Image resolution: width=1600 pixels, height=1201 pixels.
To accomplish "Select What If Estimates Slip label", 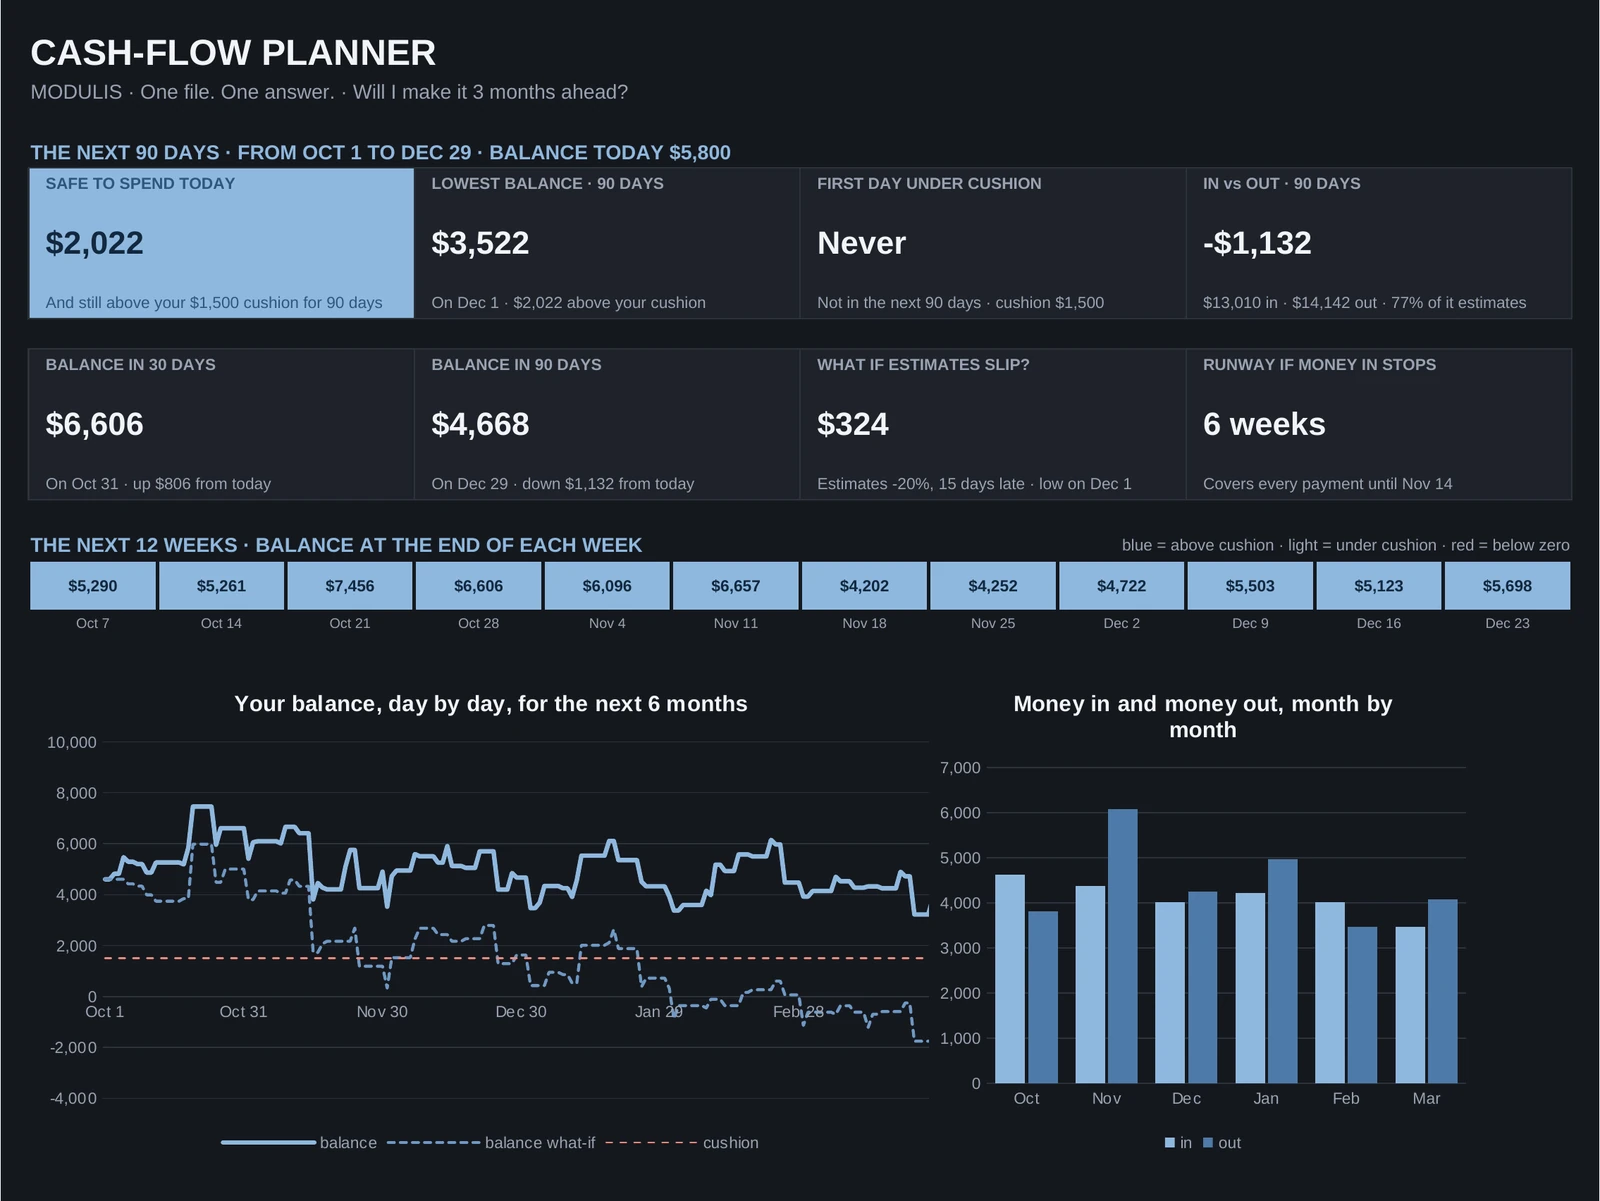I will [923, 365].
